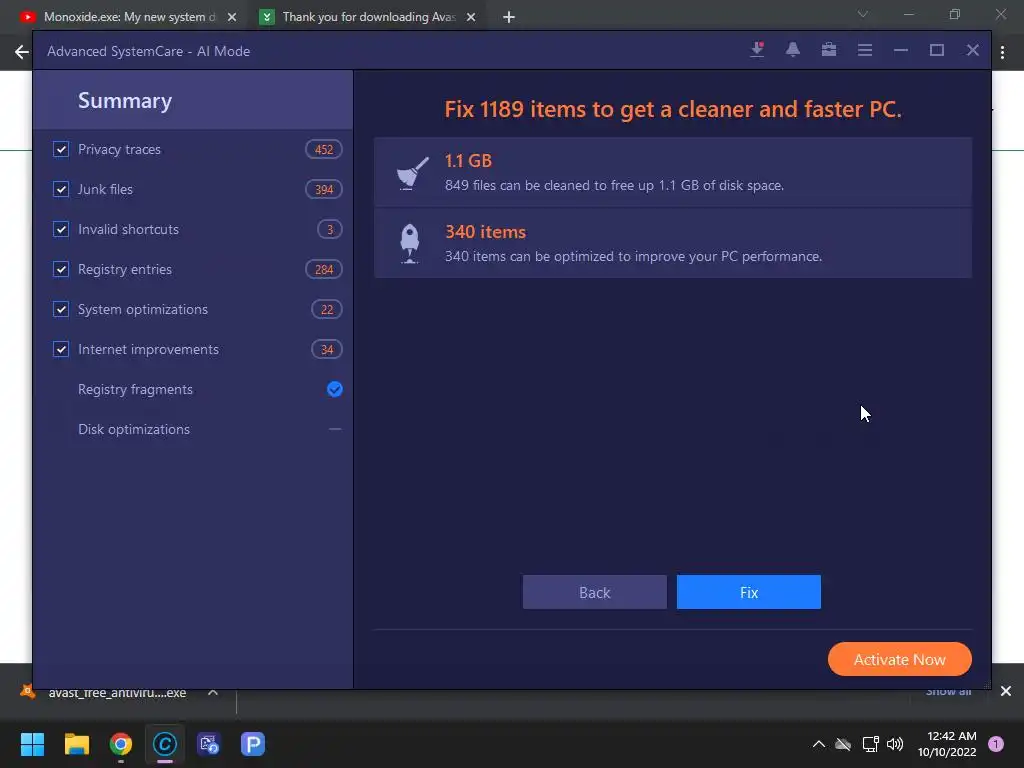Click the OneDrive cloud tray icon

coord(843,744)
